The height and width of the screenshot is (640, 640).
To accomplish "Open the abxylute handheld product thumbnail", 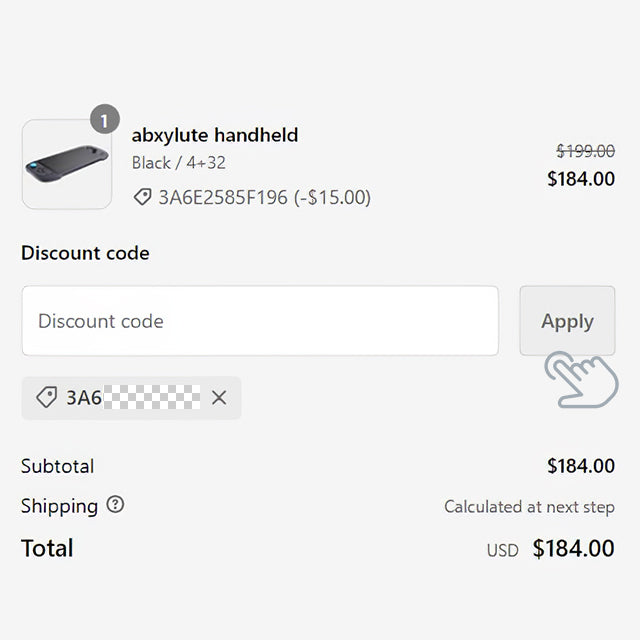I will coord(67,164).
